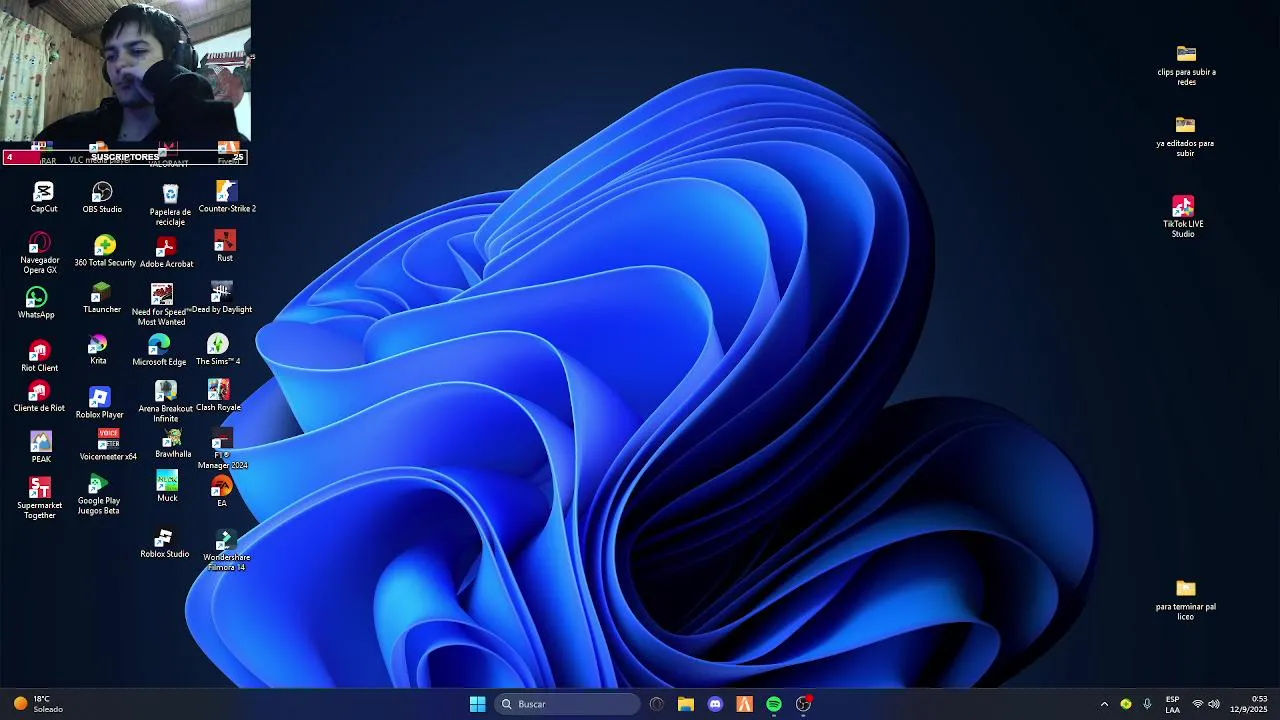Select the PEAK game icon
Viewport: 1280px width, 720px height.
pos(41,447)
